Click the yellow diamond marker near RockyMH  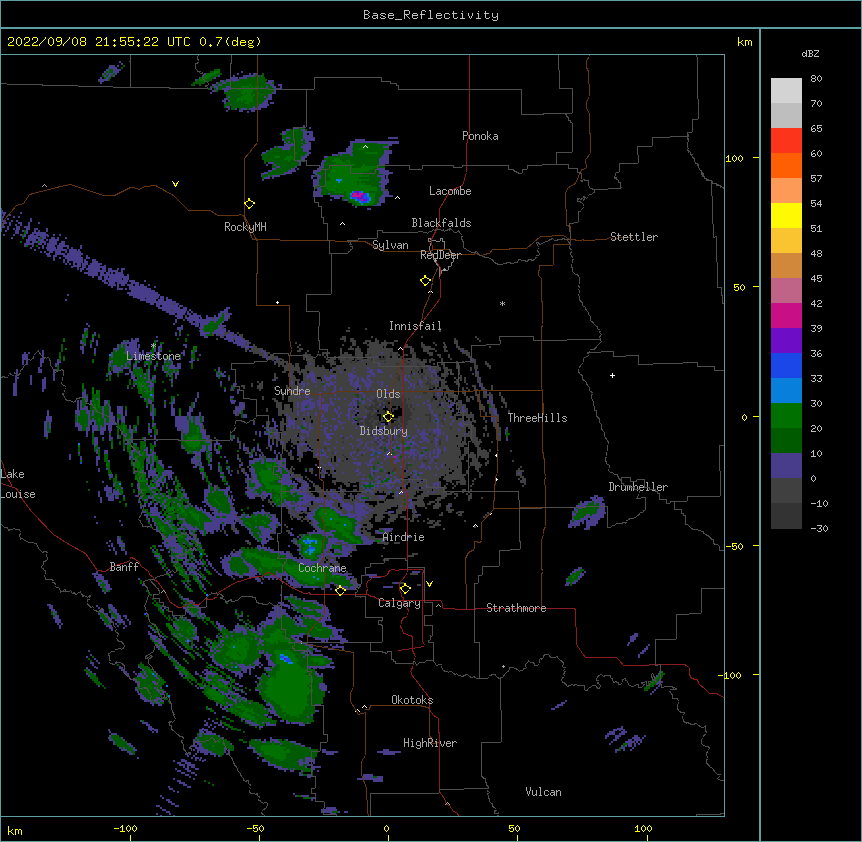(x=250, y=204)
